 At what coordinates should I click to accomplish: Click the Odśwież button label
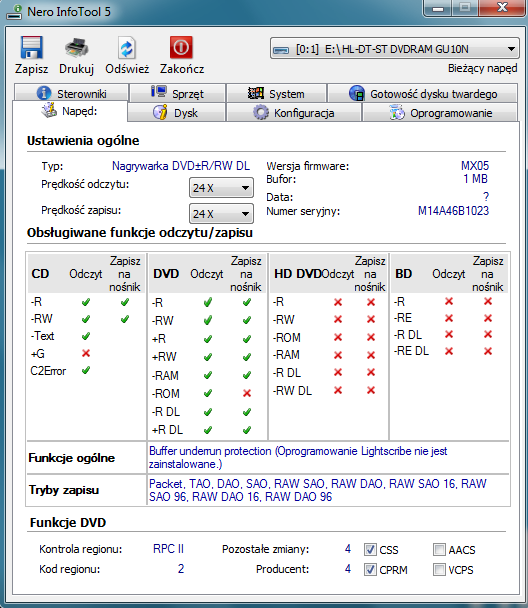127,69
